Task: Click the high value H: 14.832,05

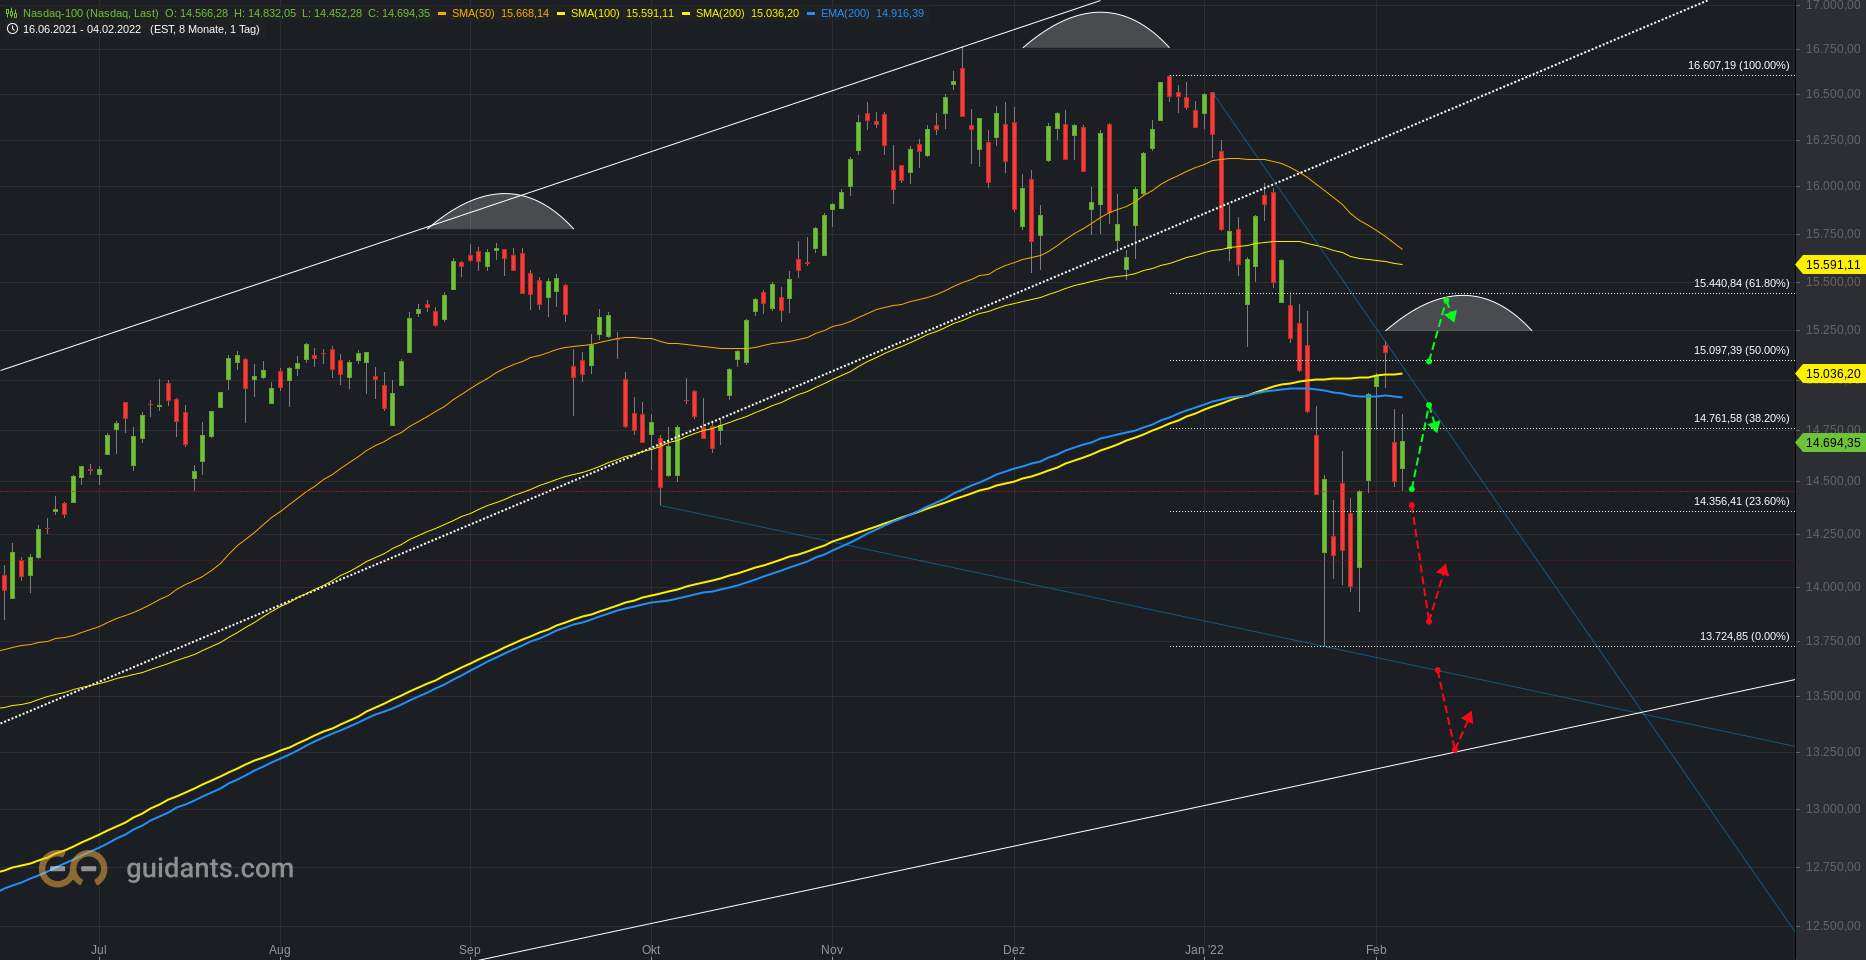Action: coord(265,13)
